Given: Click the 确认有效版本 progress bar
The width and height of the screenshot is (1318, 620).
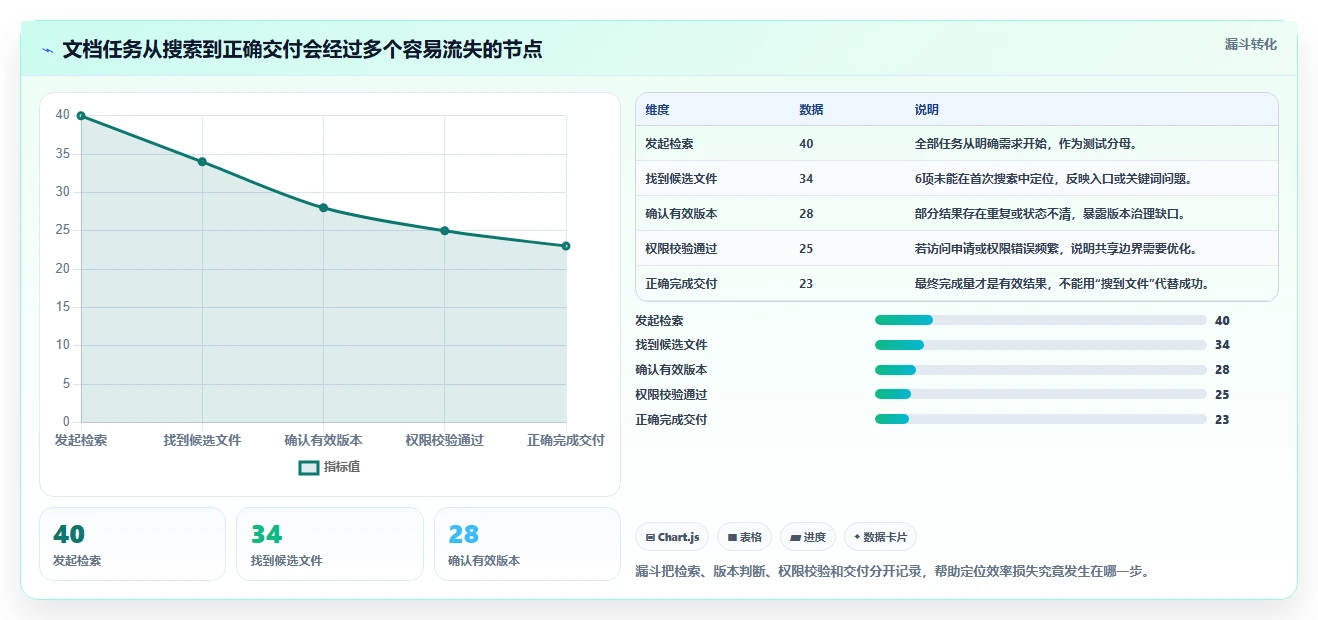Looking at the screenshot, I should point(1041,370).
